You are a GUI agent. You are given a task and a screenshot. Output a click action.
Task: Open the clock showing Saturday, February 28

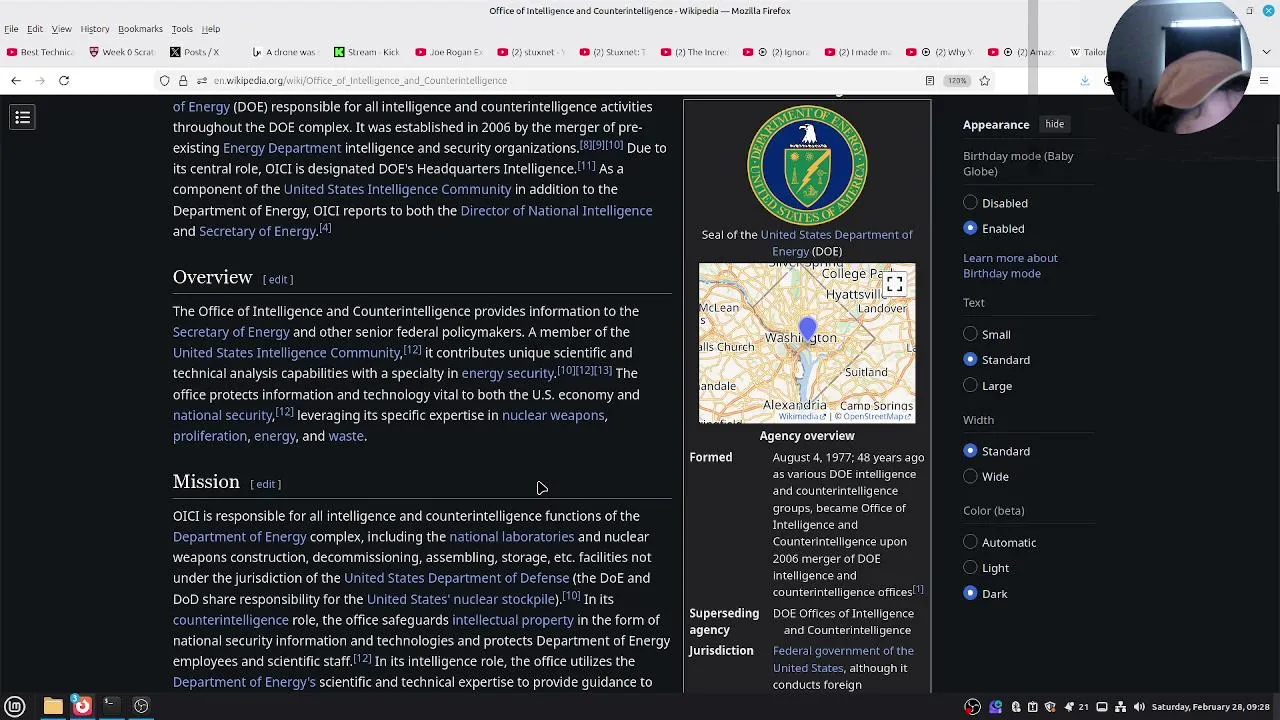1210,707
